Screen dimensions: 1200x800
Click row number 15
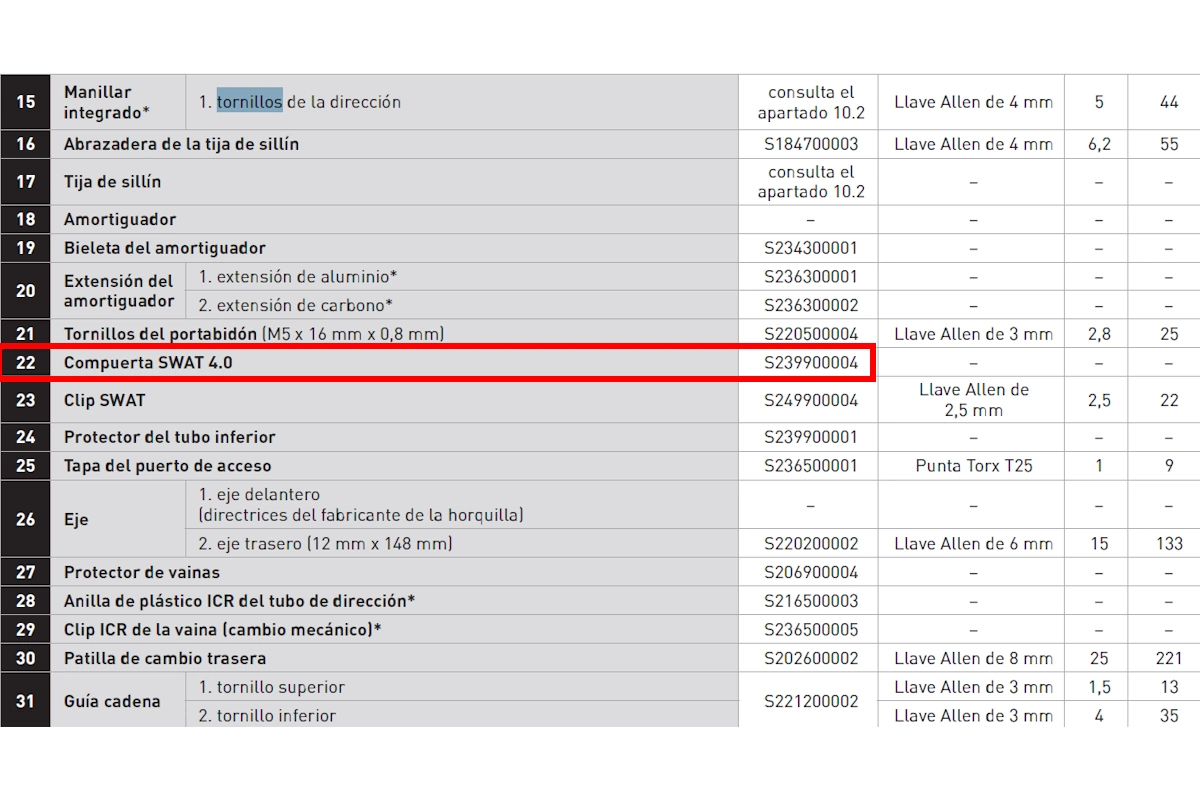[x=26, y=102]
